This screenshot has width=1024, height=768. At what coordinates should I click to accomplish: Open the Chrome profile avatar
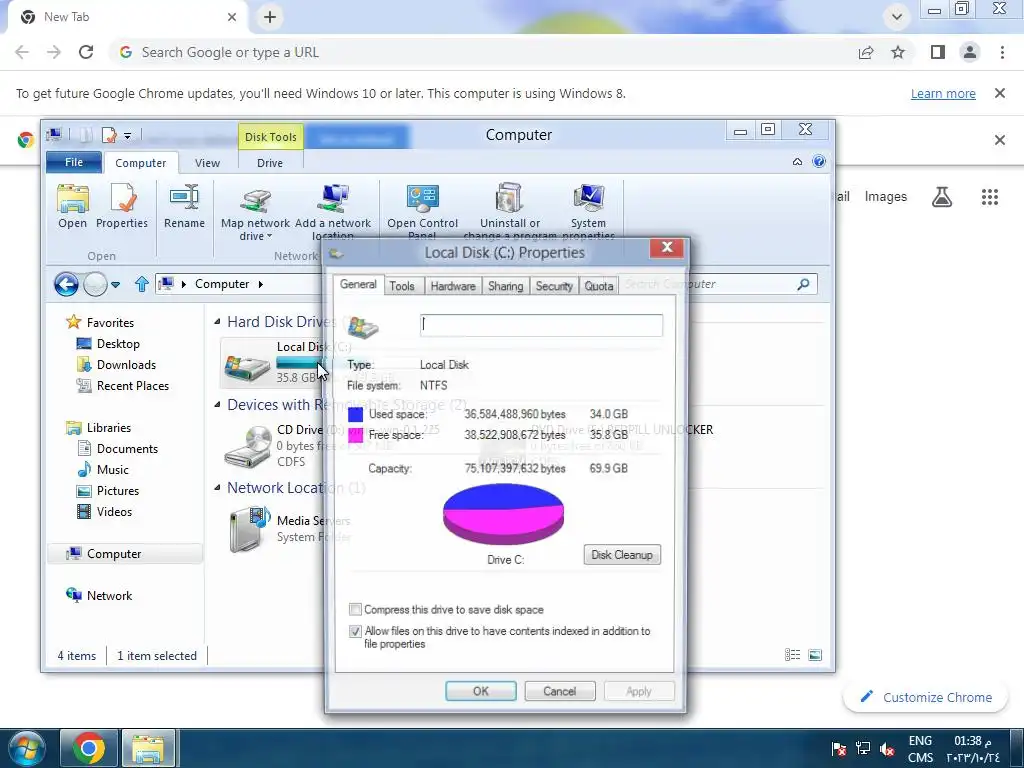click(970, 52)
